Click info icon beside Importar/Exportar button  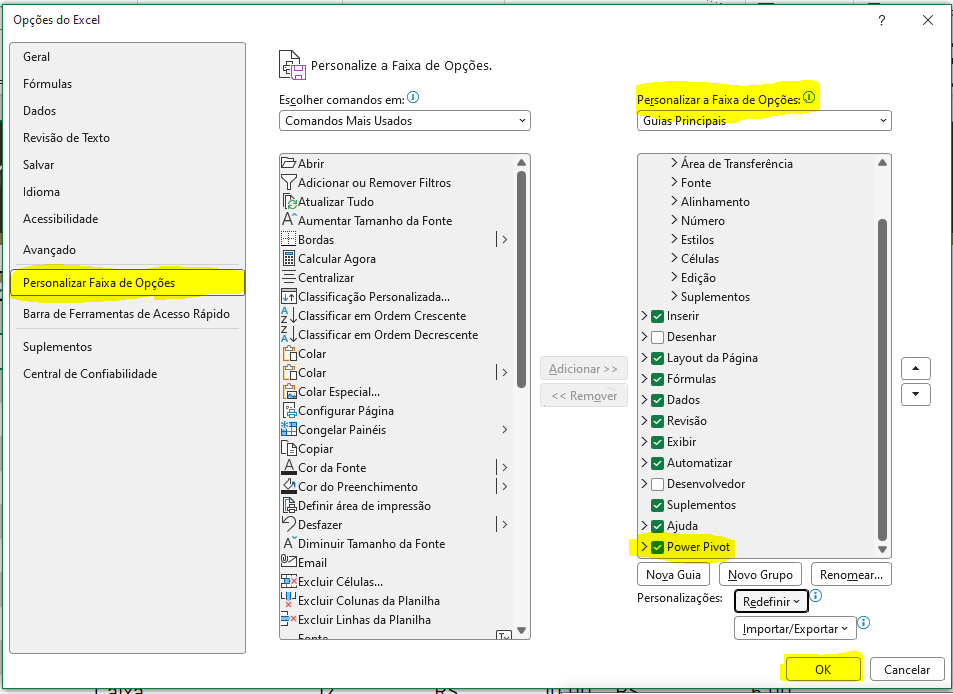coord(864,622)
